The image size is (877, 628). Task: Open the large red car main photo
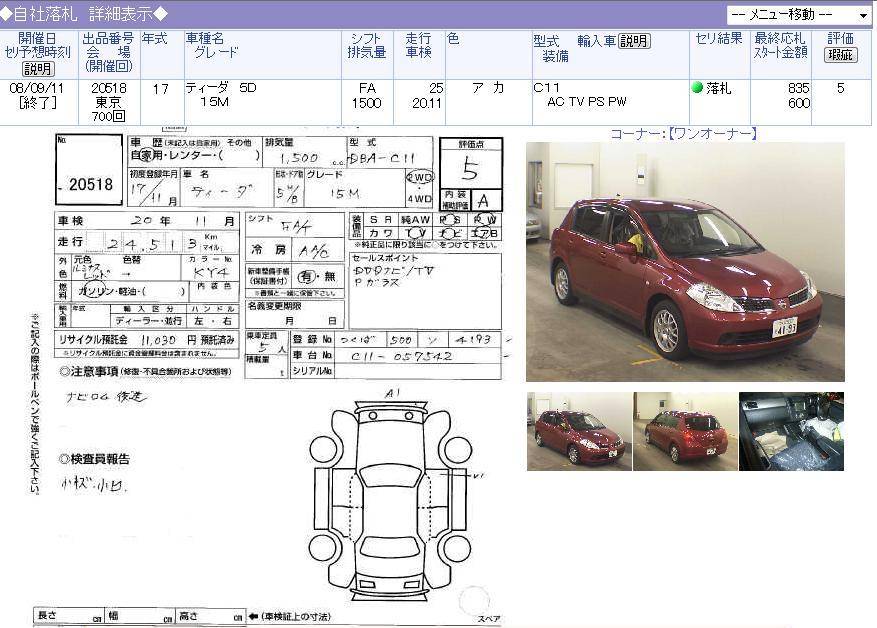click(685, 262)
